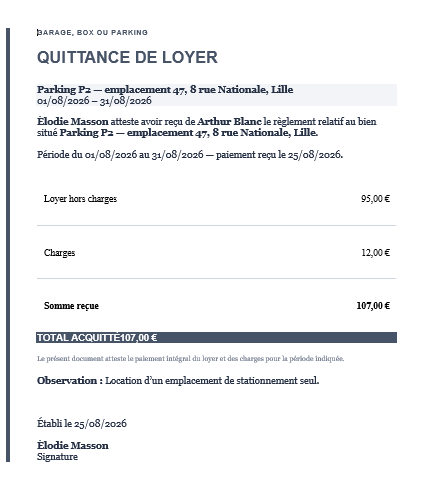Click the 12,00 € charges amount
The height and width of the screenshot is (479, 440).
pyautogui.click(x=376, y=253)
